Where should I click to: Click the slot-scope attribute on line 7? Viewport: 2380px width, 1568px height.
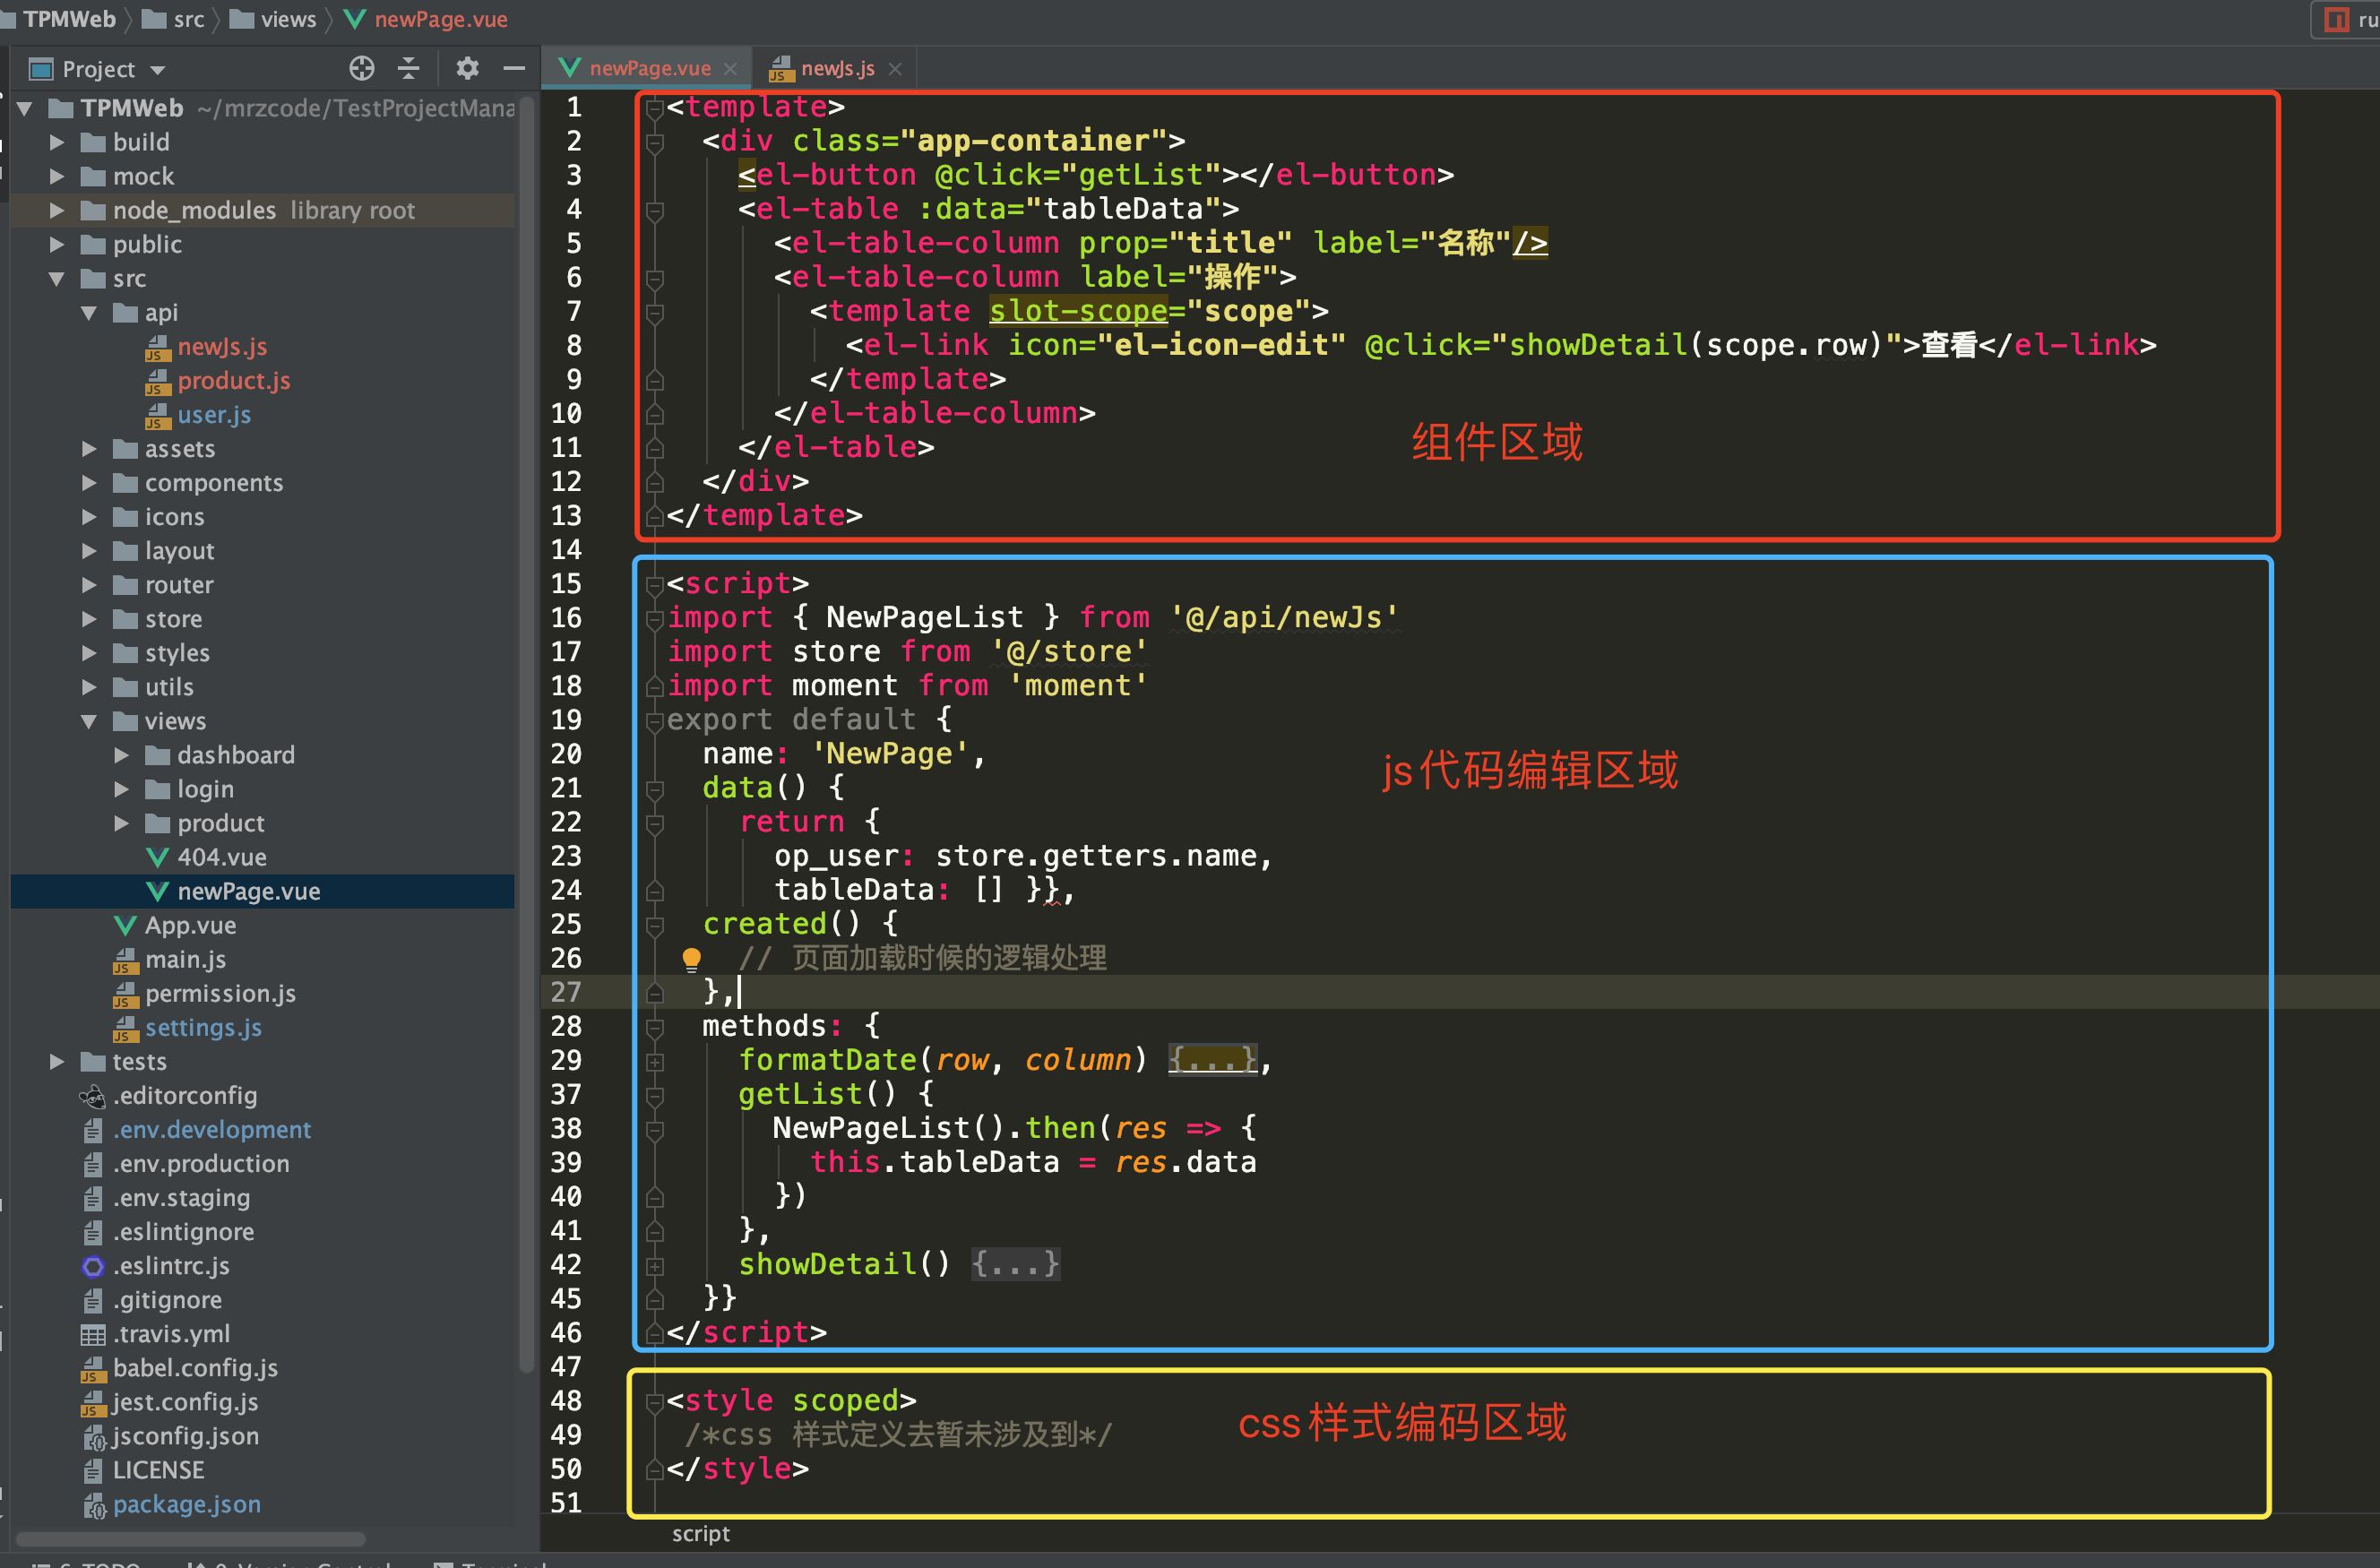tap(1078, 310)
